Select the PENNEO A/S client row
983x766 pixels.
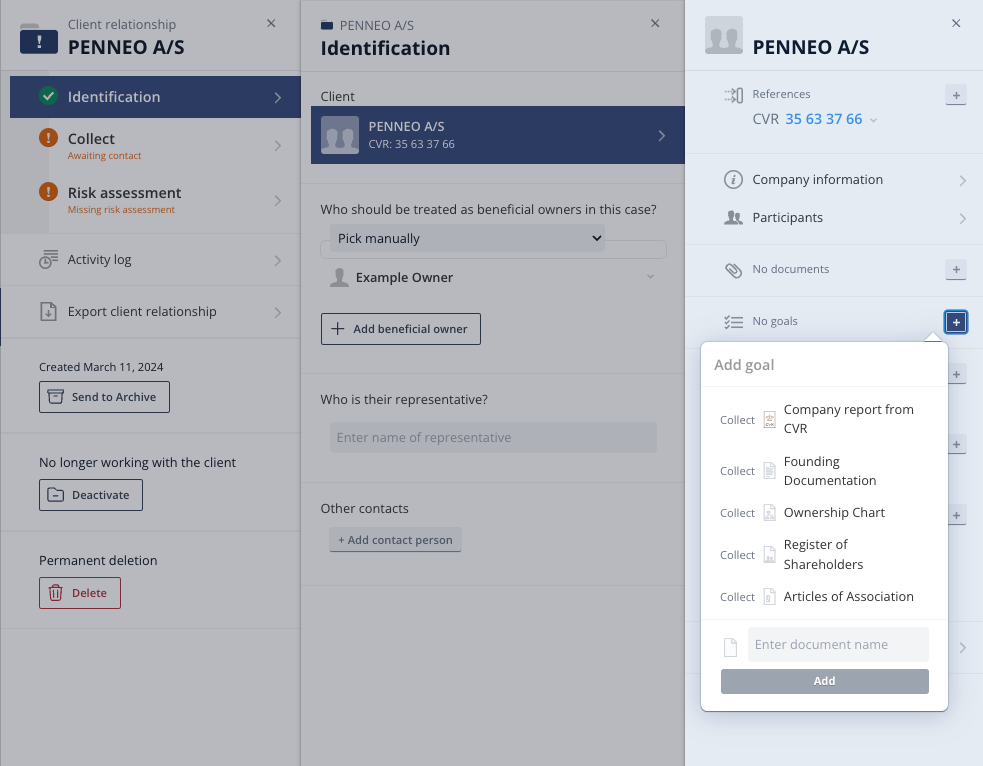click(498, 135)
